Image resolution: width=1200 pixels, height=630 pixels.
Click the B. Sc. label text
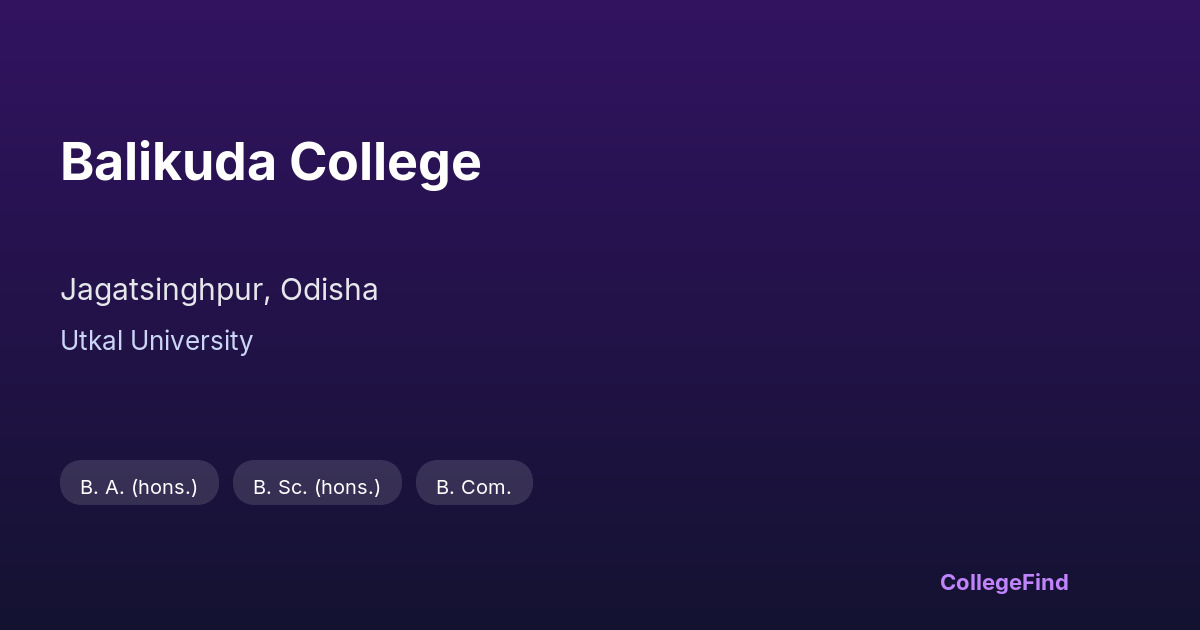click(280, 487)
